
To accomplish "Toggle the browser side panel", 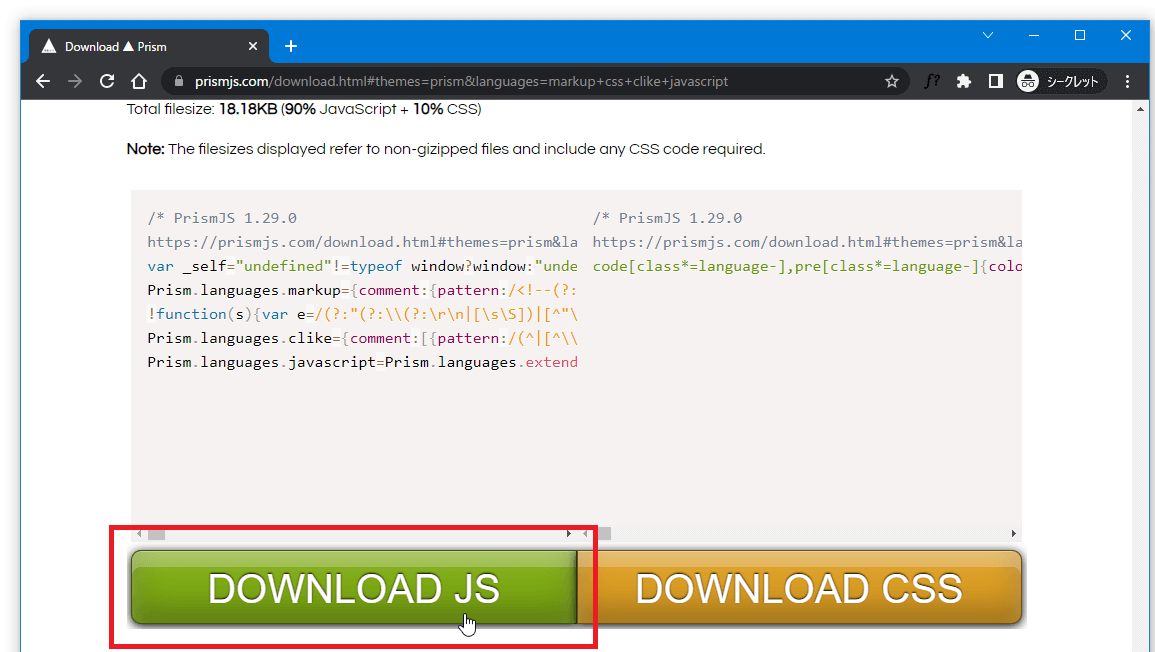I will [x=996, y=82].
